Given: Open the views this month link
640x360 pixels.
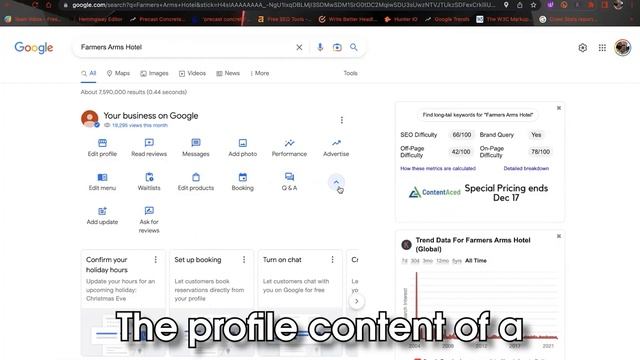Looking at the screenshot, I should [140, 125].
